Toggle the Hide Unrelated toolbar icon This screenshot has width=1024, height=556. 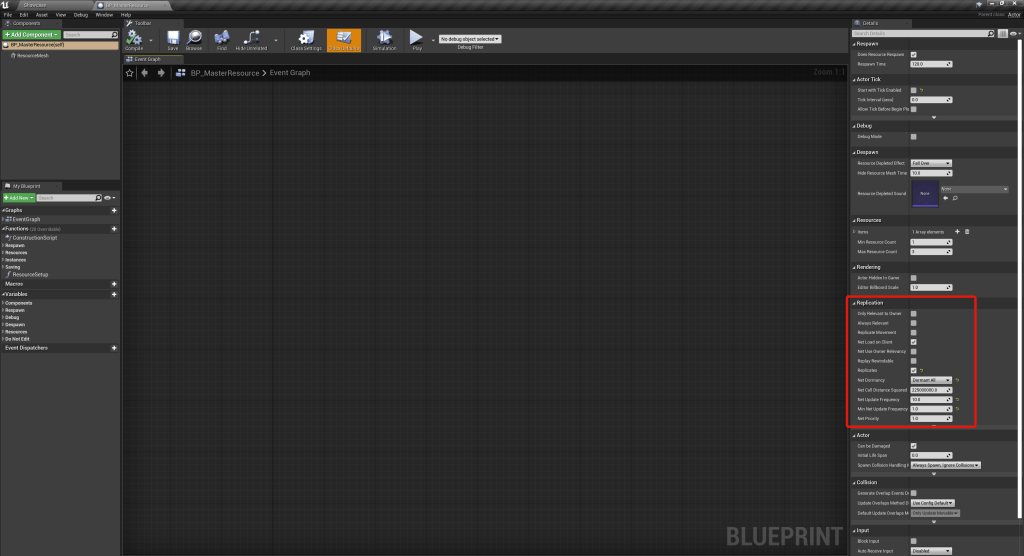[251, 38]
